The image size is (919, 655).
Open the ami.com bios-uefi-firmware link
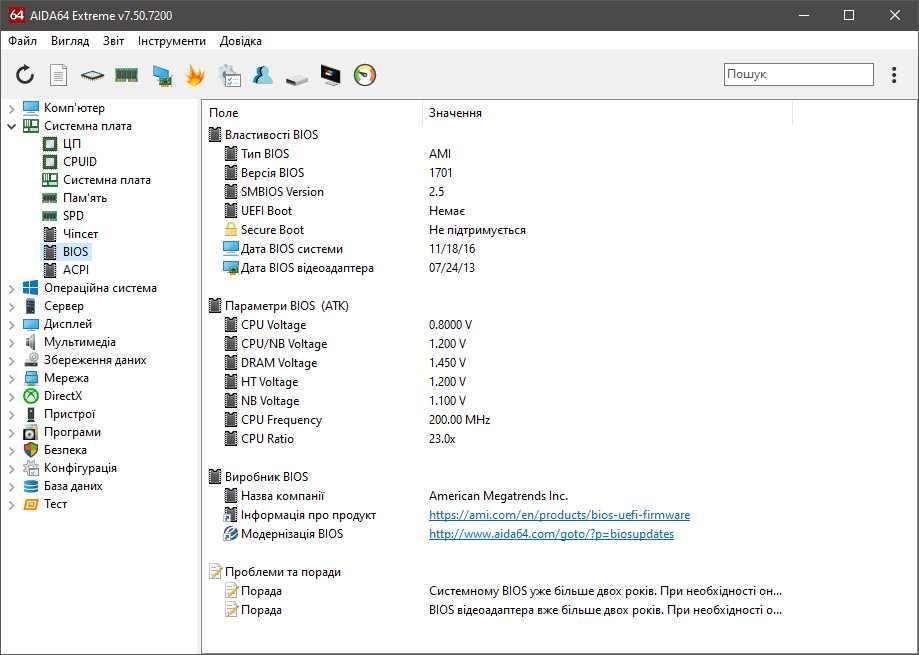pyautogui.click(x=559, y=515)
